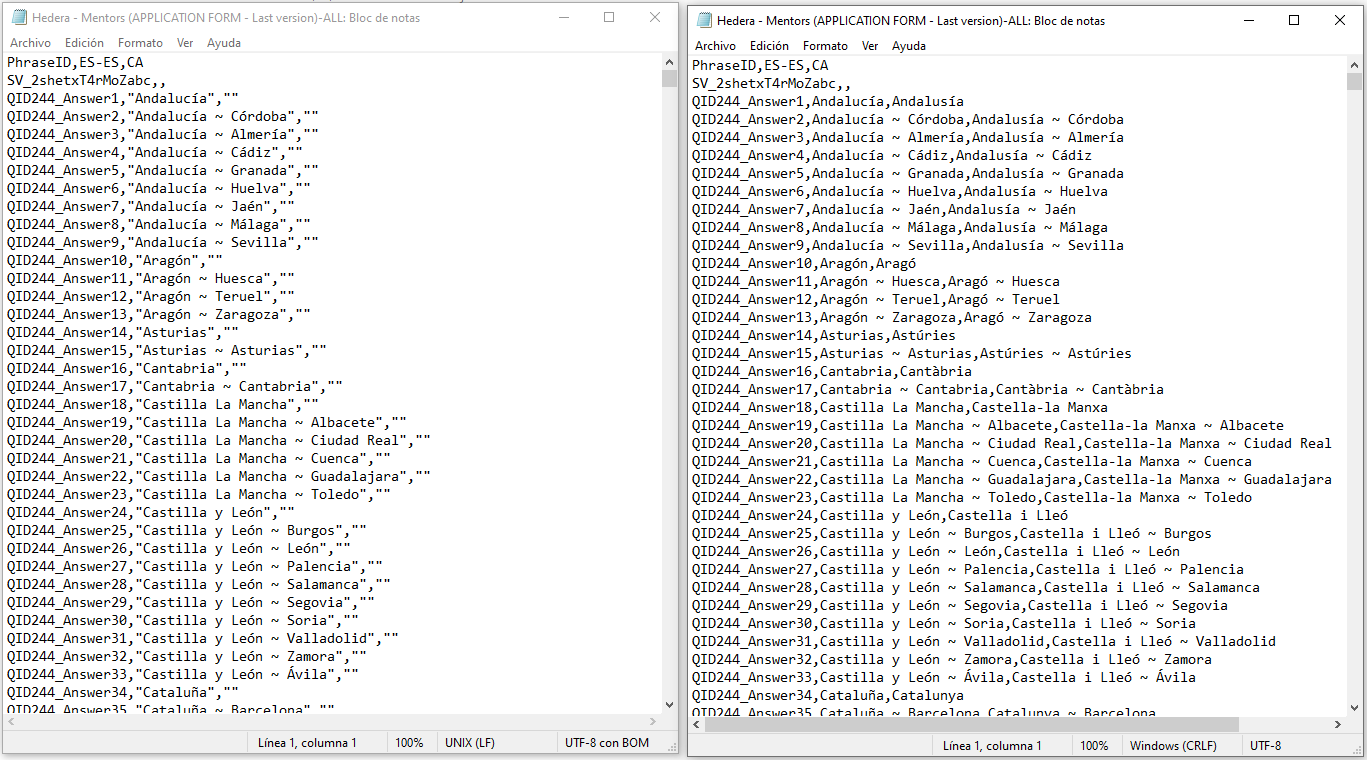Open Ayuda menu in left Notepad window
Viewport: 1367px width, 760px height.
[x=224, y=43]
